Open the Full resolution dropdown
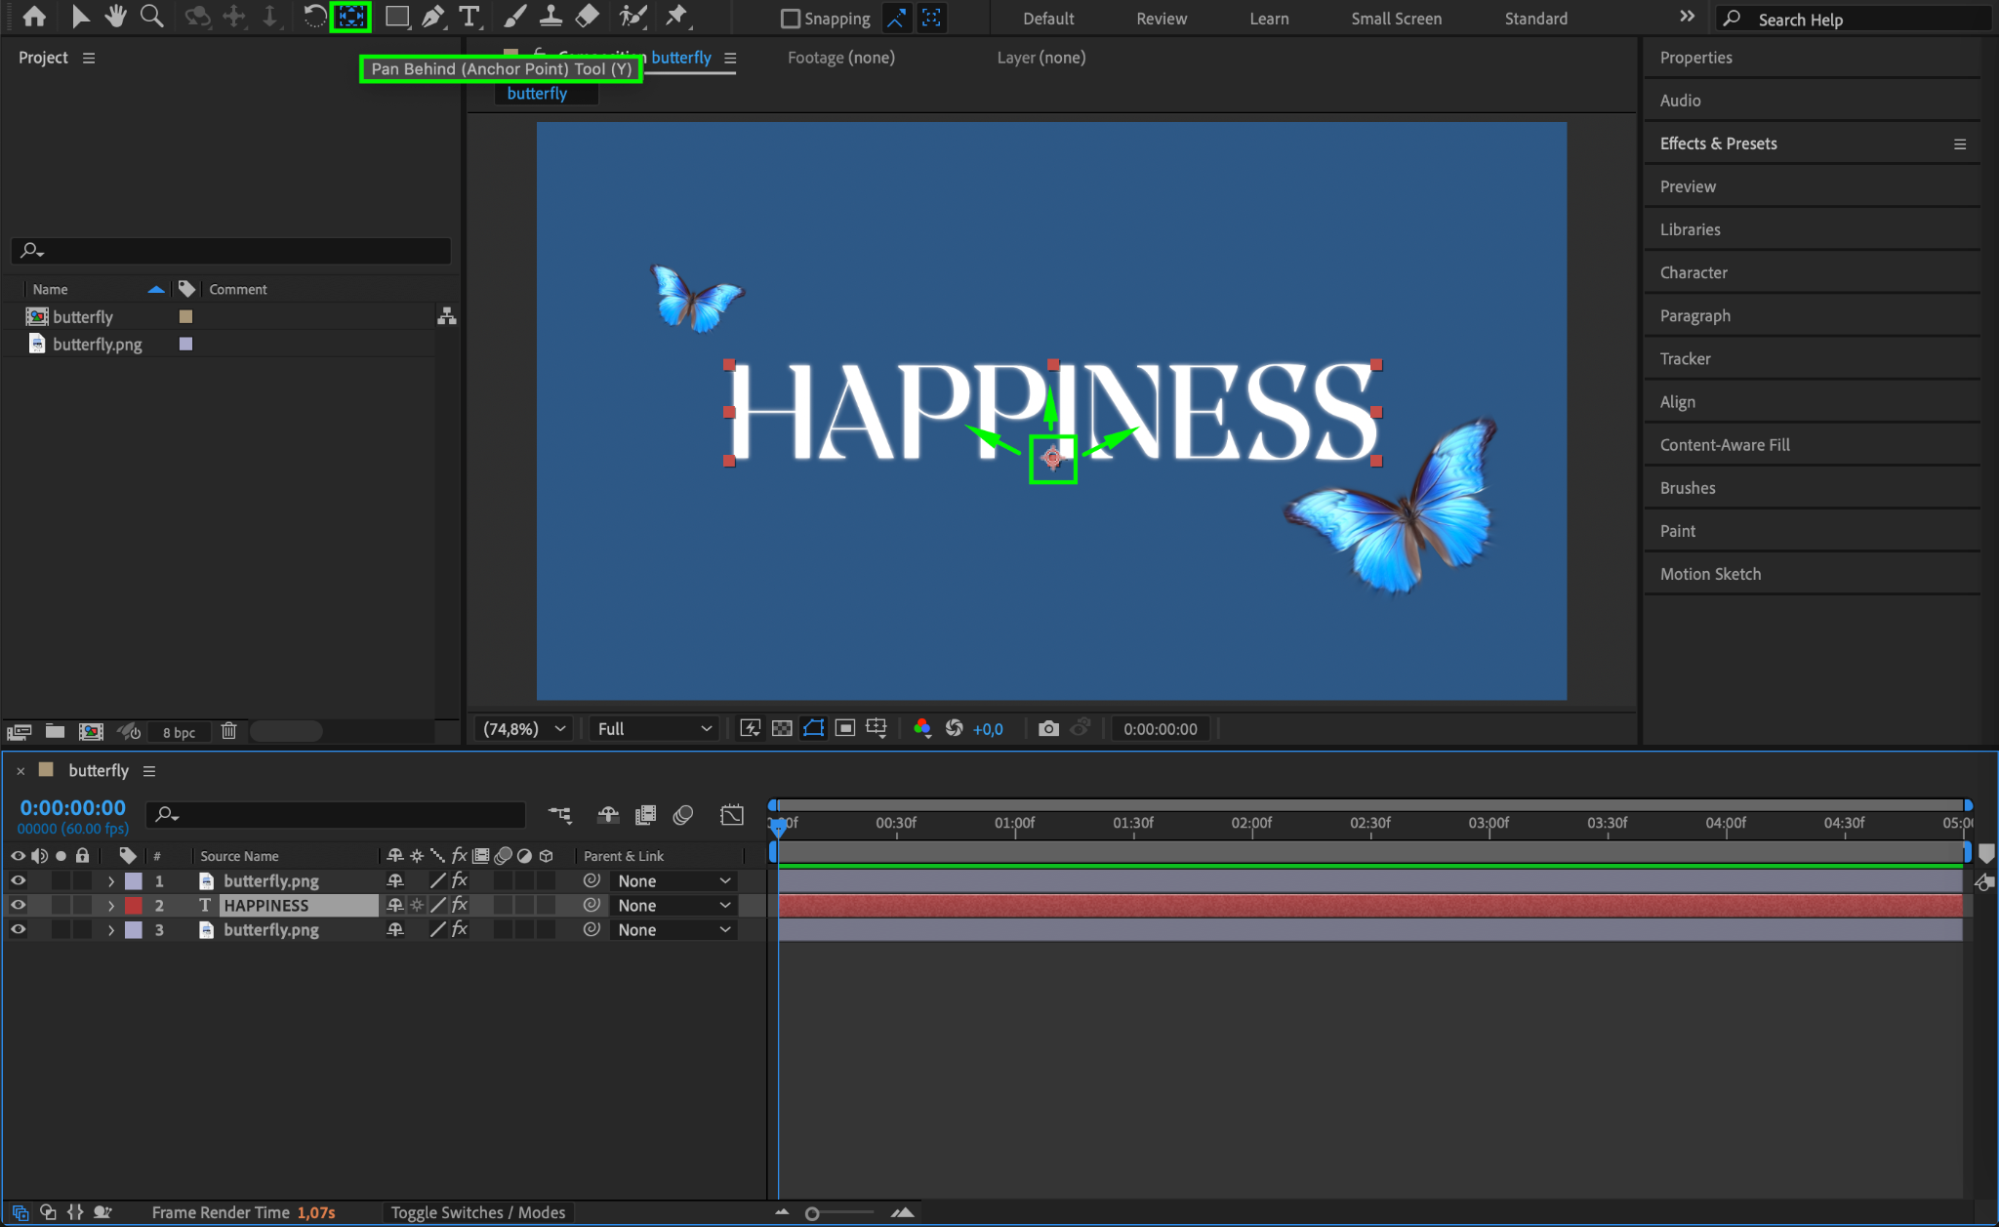The height and width of the screenshot is (1227, 1999). coord(654,729)
